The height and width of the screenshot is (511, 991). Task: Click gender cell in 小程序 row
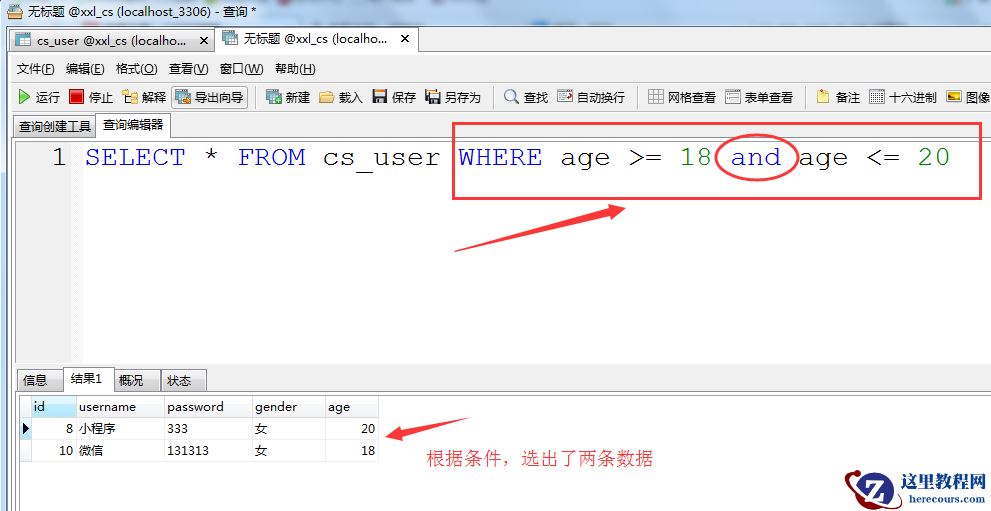288,428
